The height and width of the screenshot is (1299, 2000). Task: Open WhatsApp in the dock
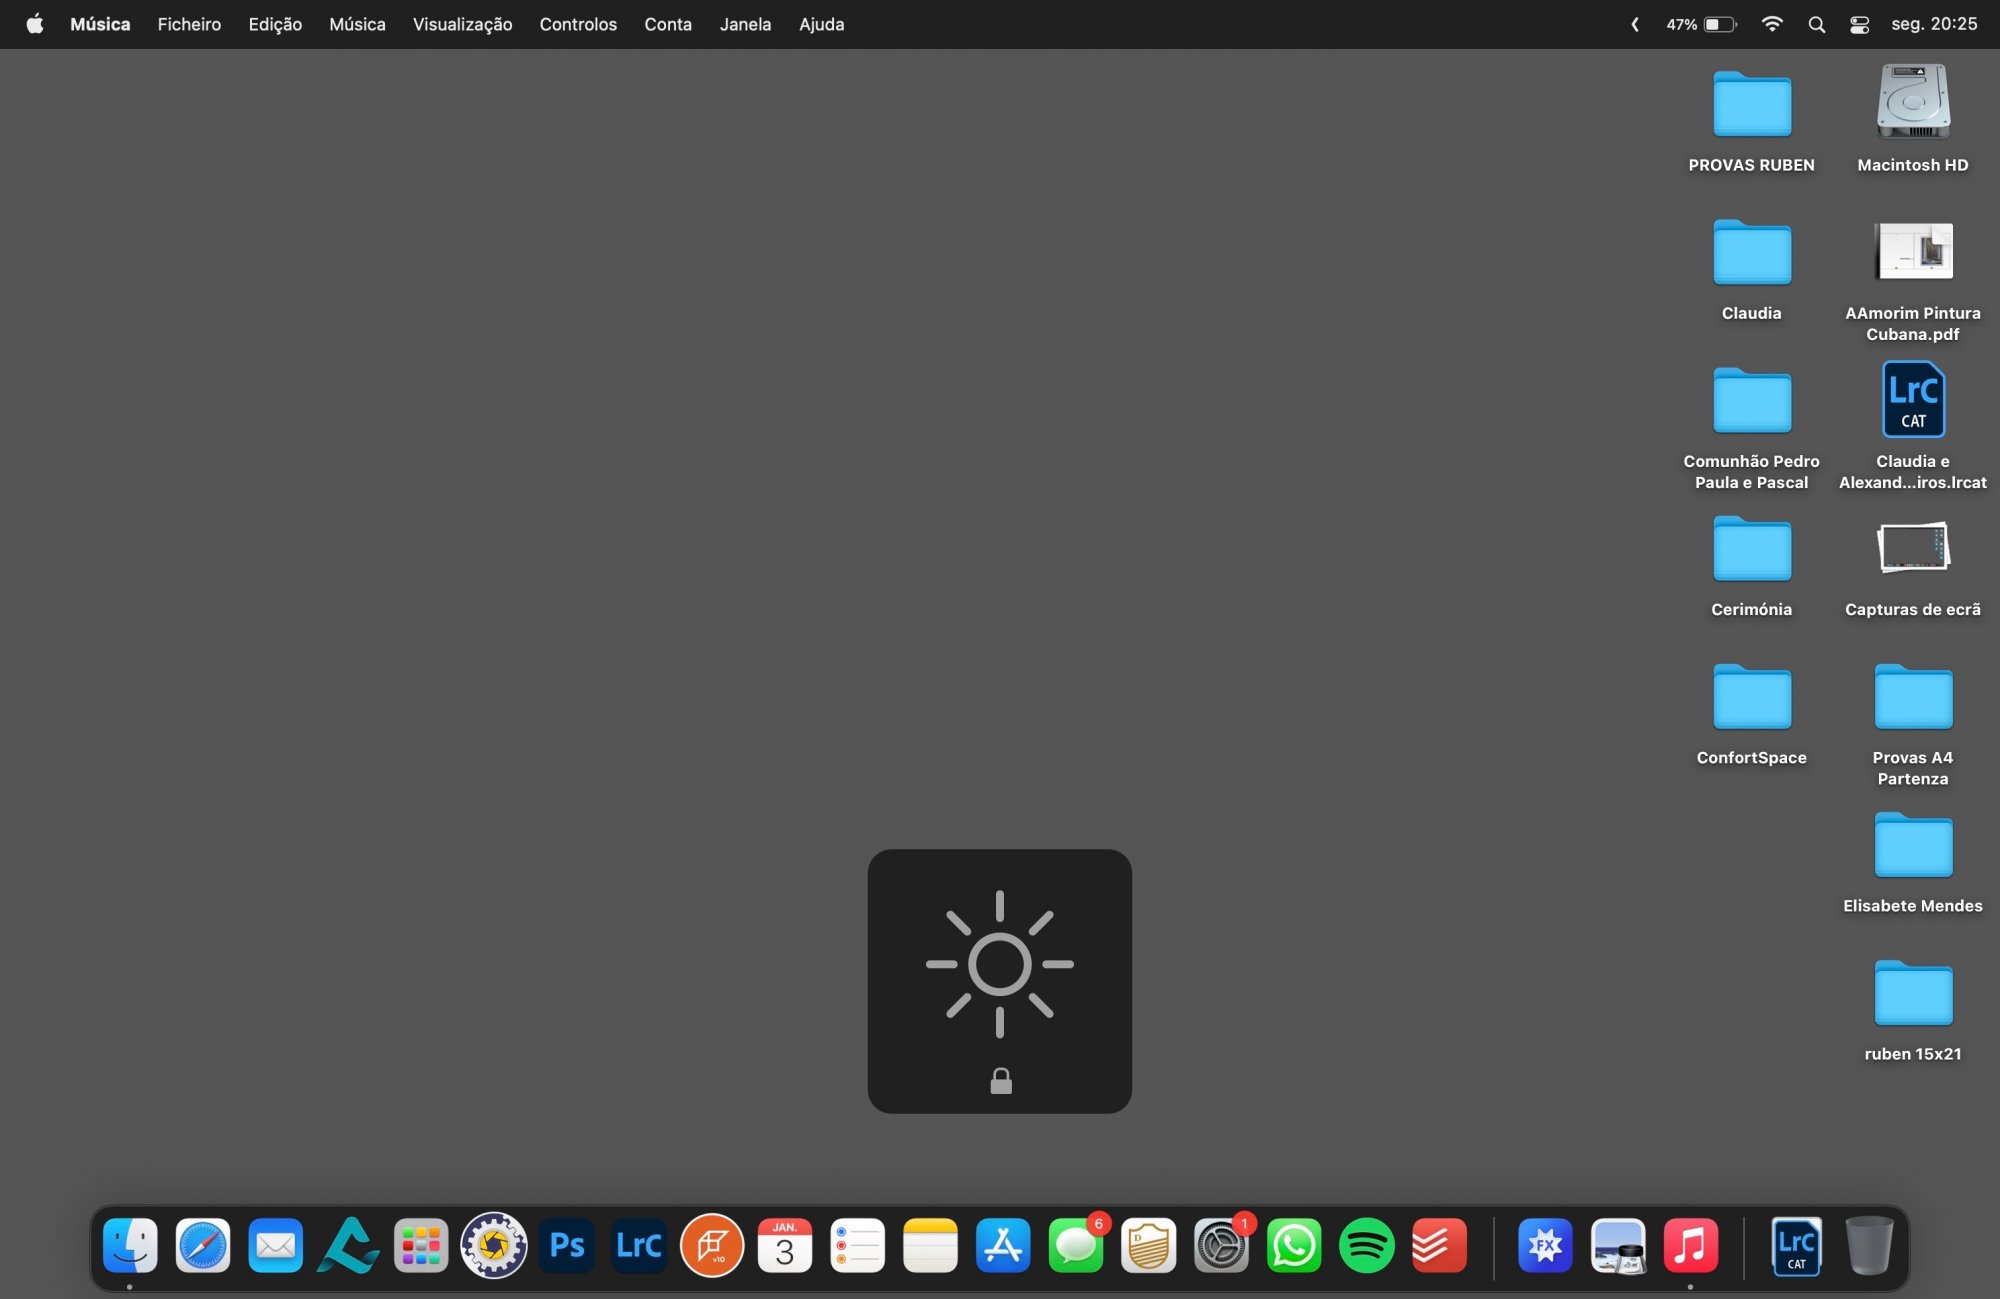(x=1294, y=1245)
